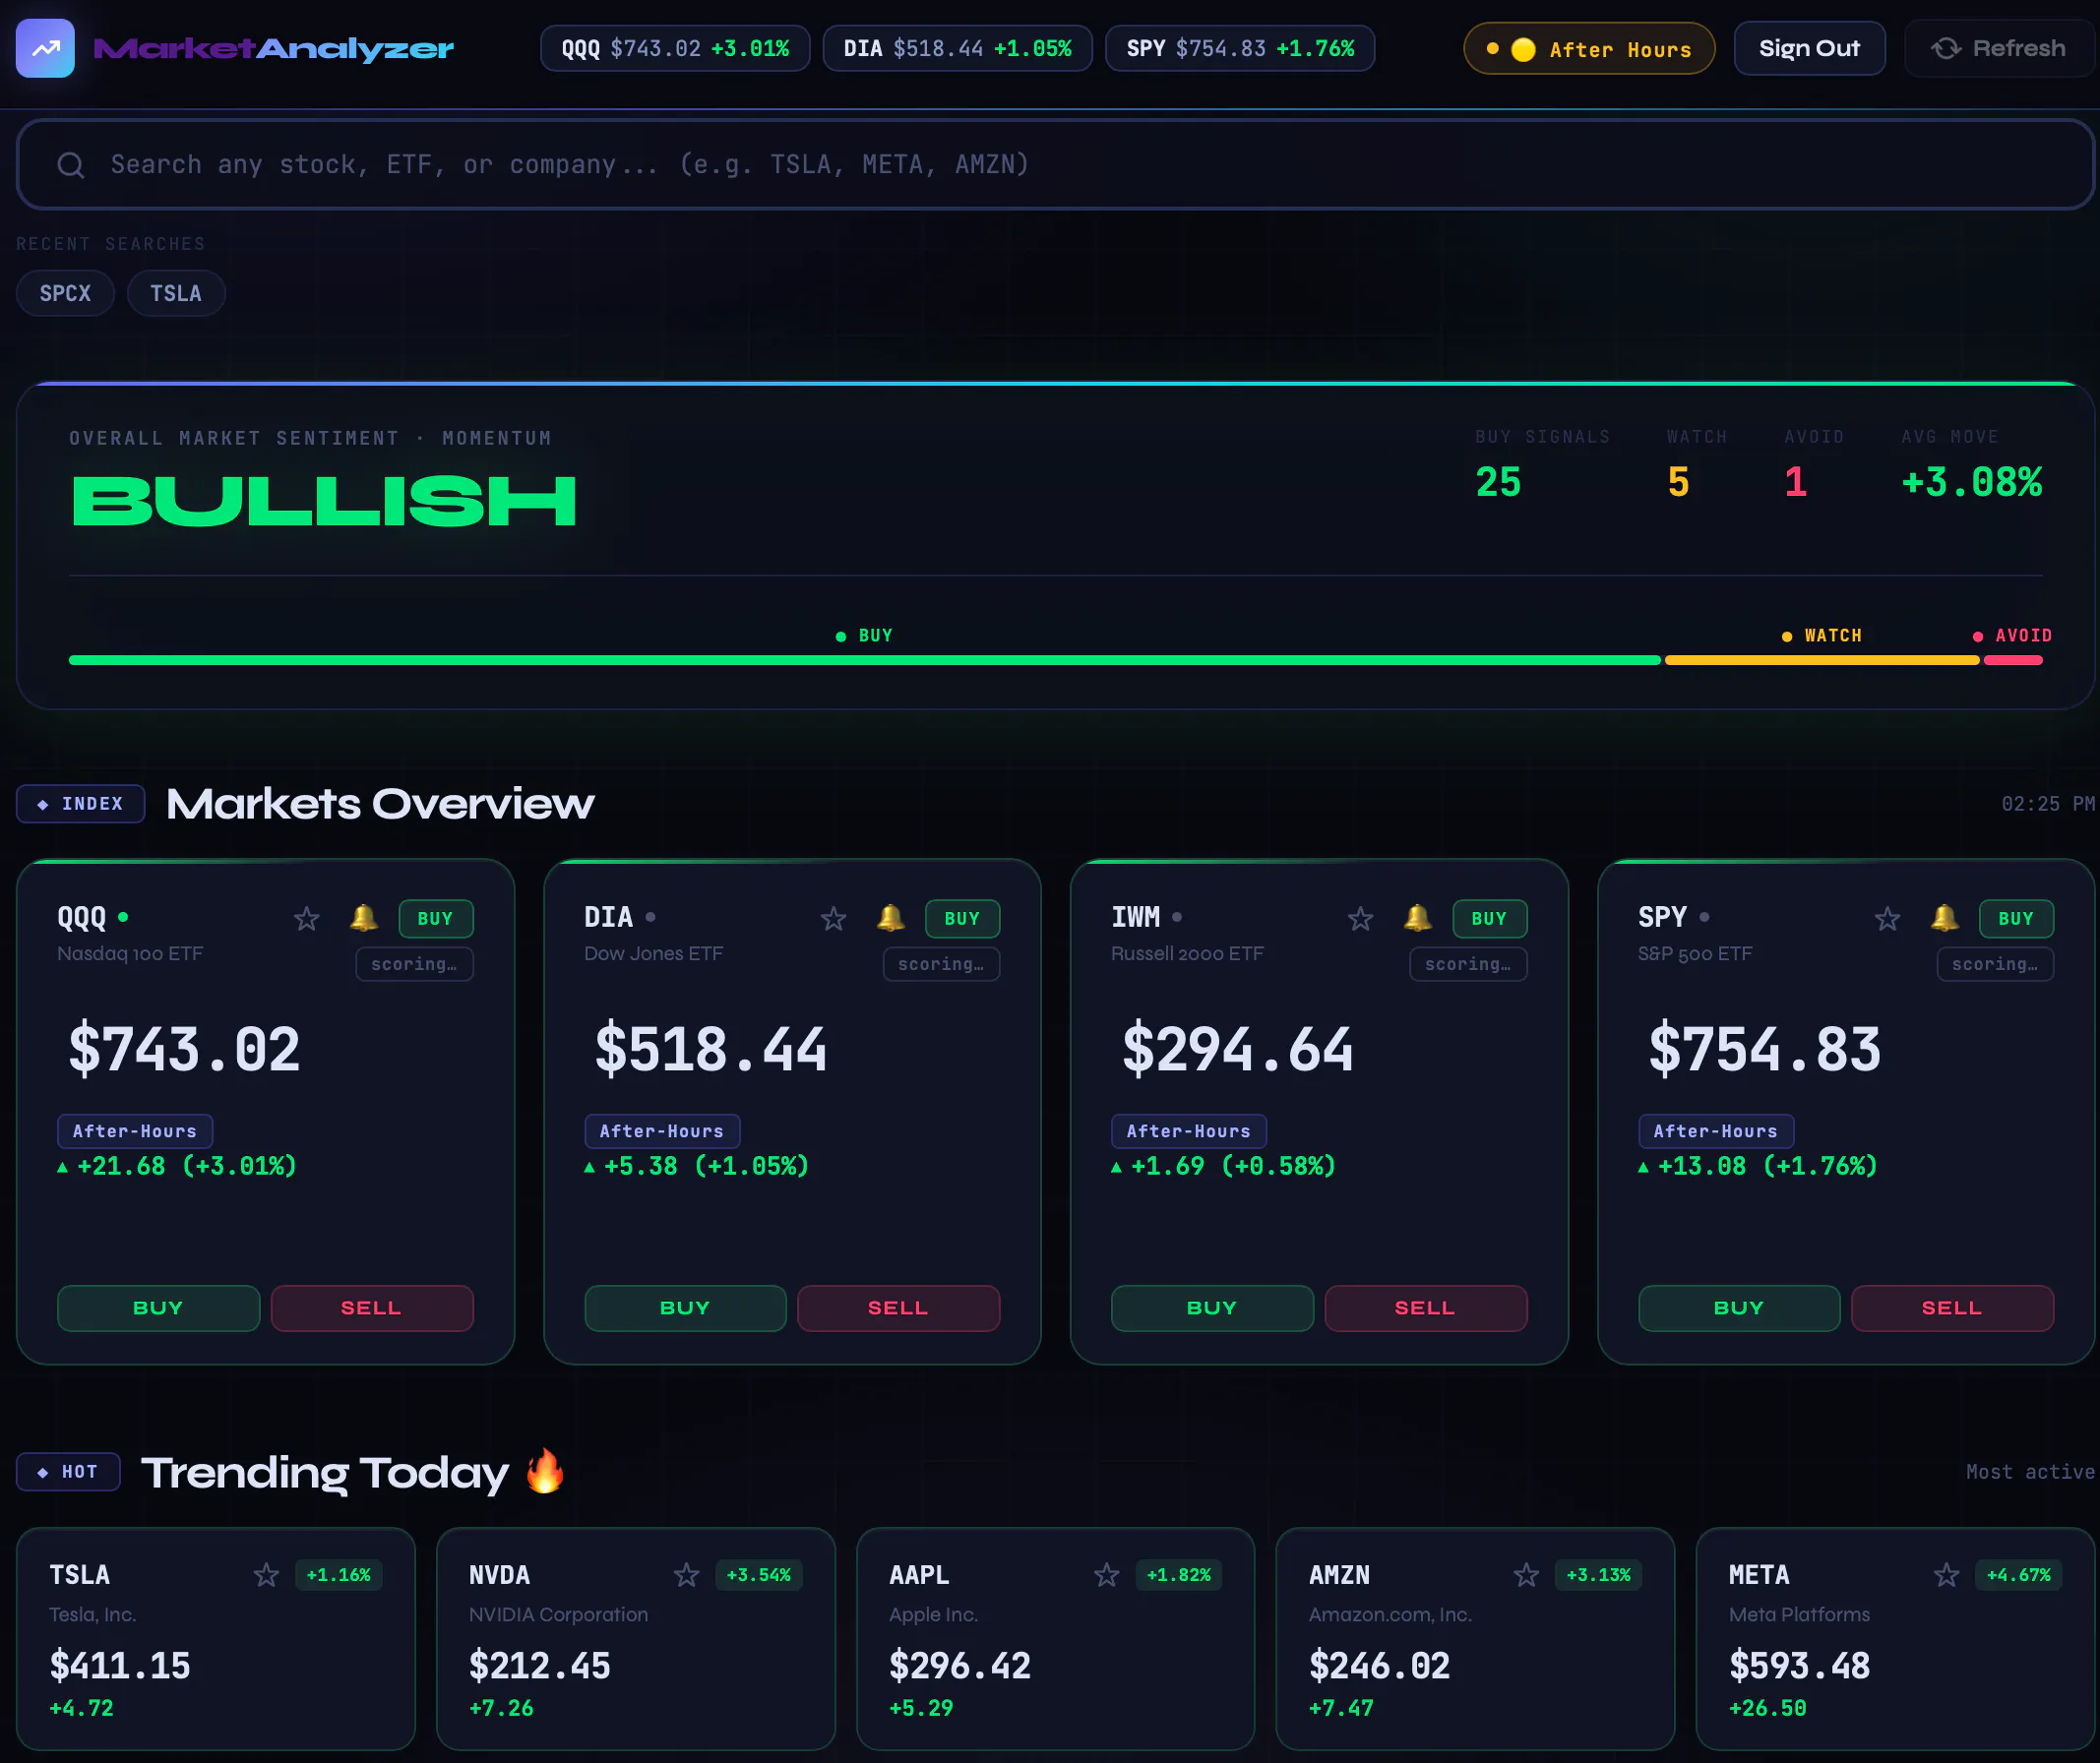Click the BUY signal badge on IWM
This screenshot has height=1763, width=2100.
tap(1490, 918)
